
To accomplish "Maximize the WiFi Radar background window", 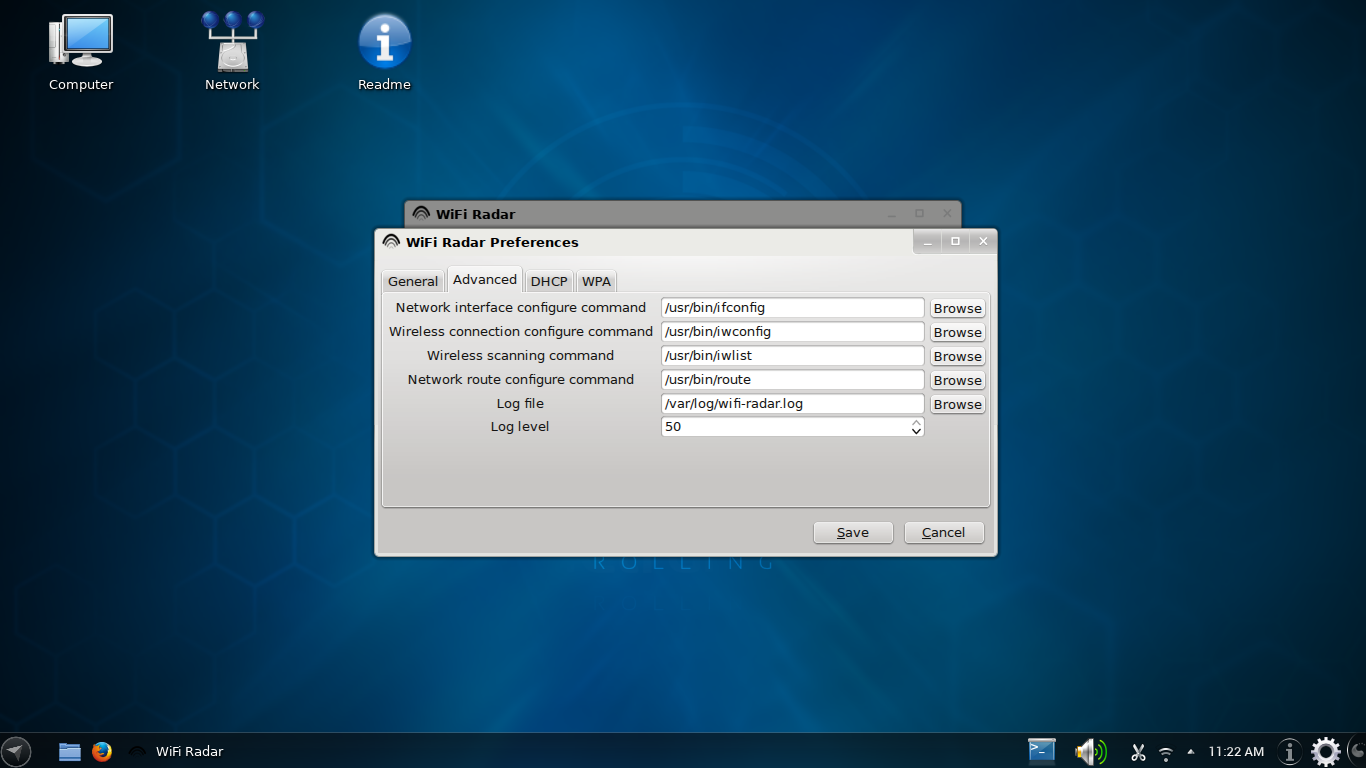I will point(920,213).
